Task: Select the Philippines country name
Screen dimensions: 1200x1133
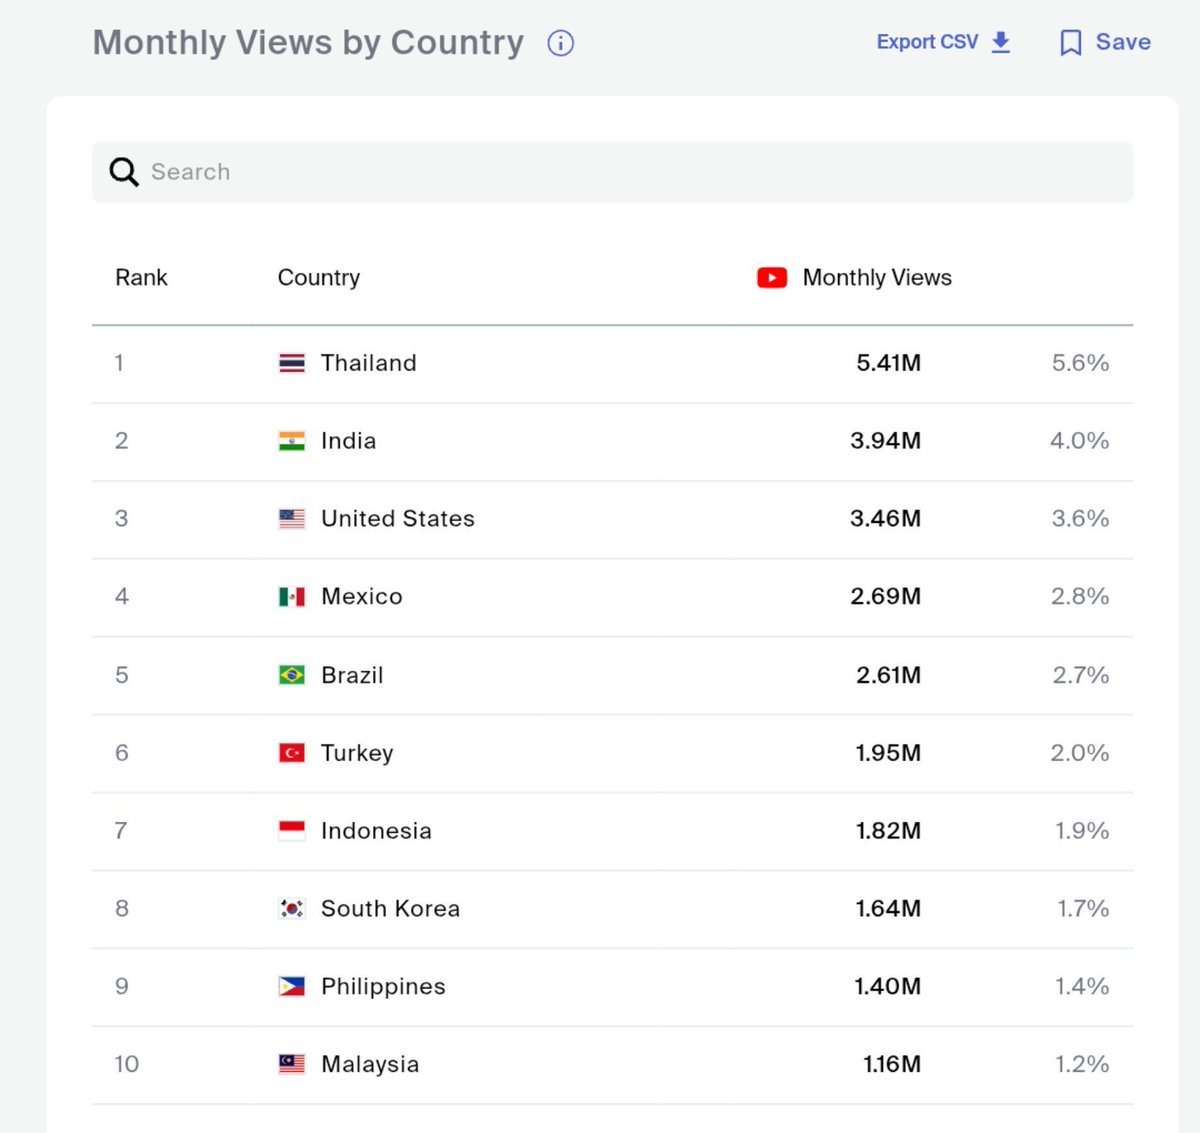Action: 383,987
